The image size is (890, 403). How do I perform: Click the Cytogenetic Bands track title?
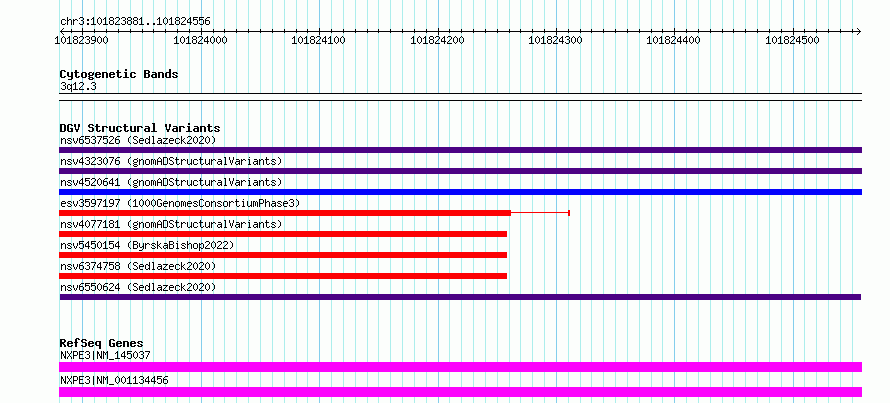(x=119, y=74)
